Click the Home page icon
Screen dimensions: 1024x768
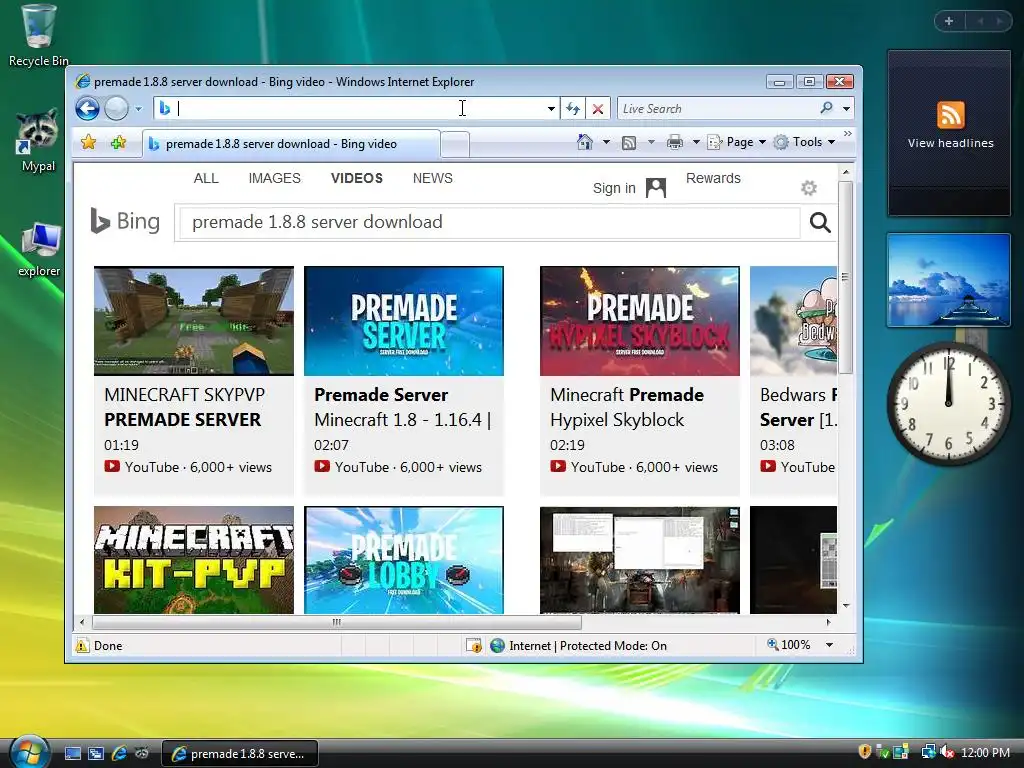[x=584, y=142]
